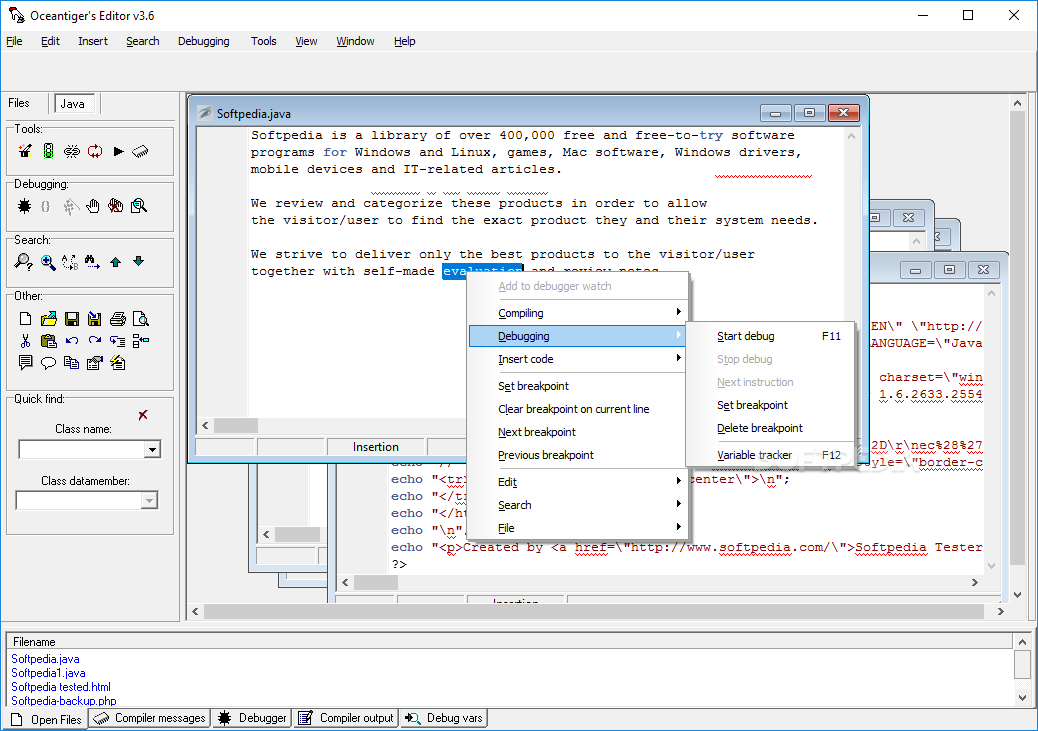Click the scissors cut icon

pos(25,340)
